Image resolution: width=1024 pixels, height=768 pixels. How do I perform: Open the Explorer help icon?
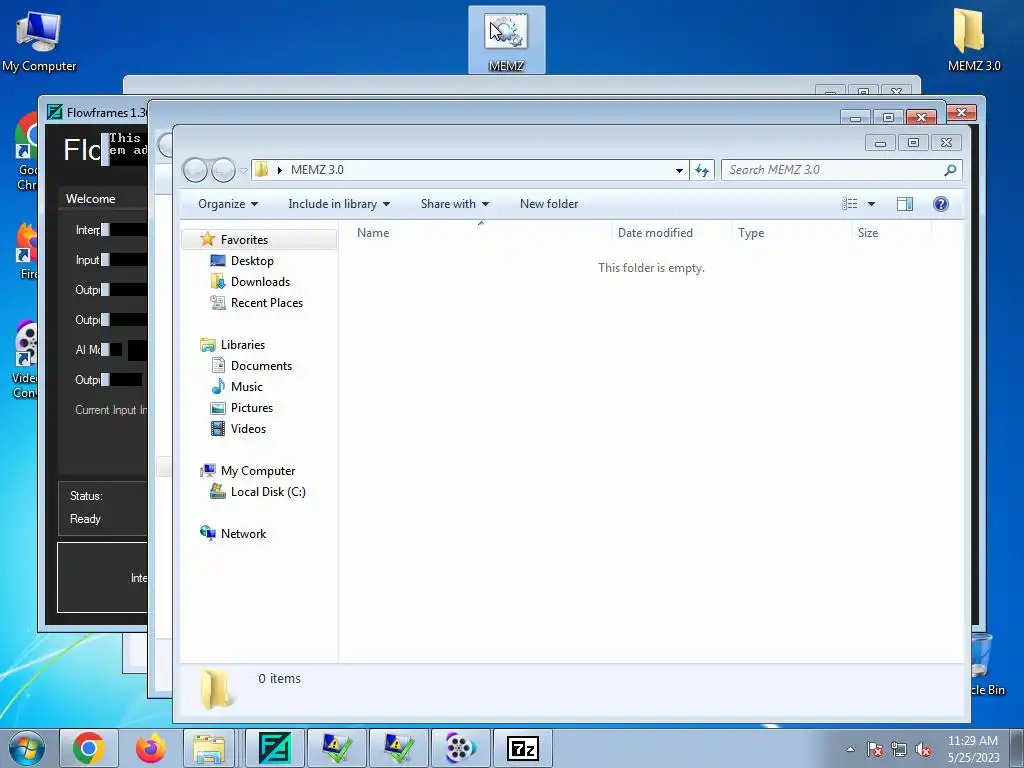(x=940, y=204)
